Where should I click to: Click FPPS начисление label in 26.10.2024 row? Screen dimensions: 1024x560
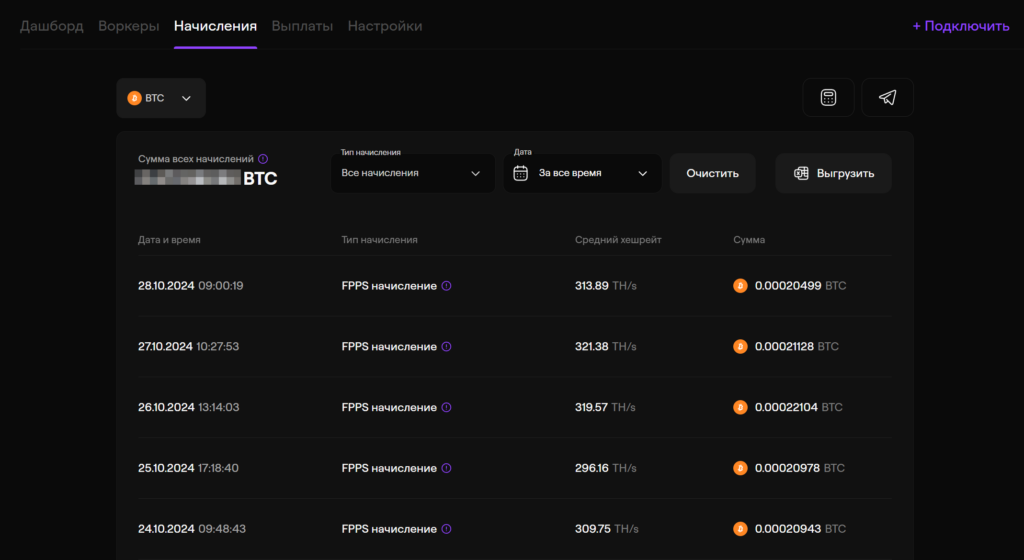click(389, 407)
